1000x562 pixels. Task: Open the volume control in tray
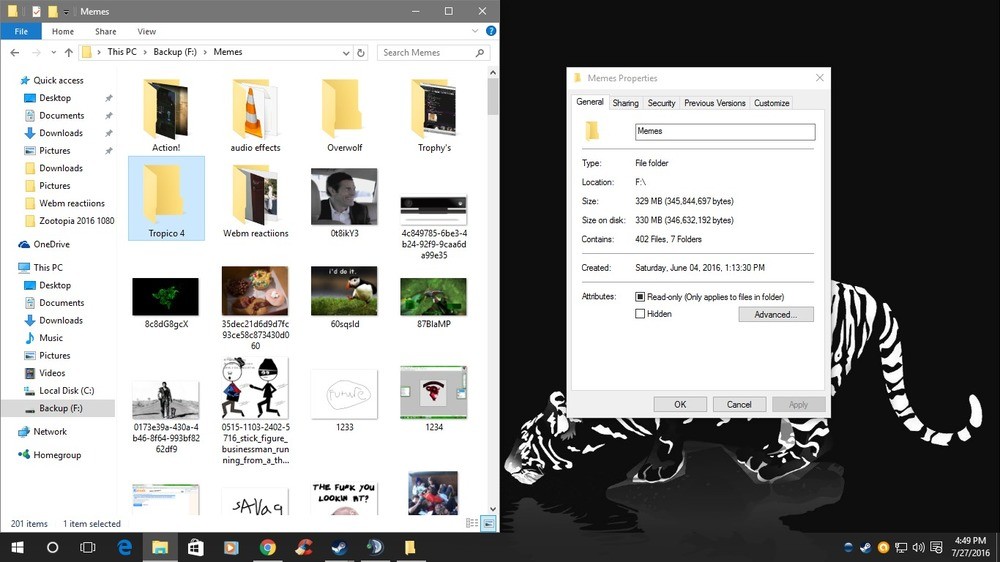click(x=918, y=547)
